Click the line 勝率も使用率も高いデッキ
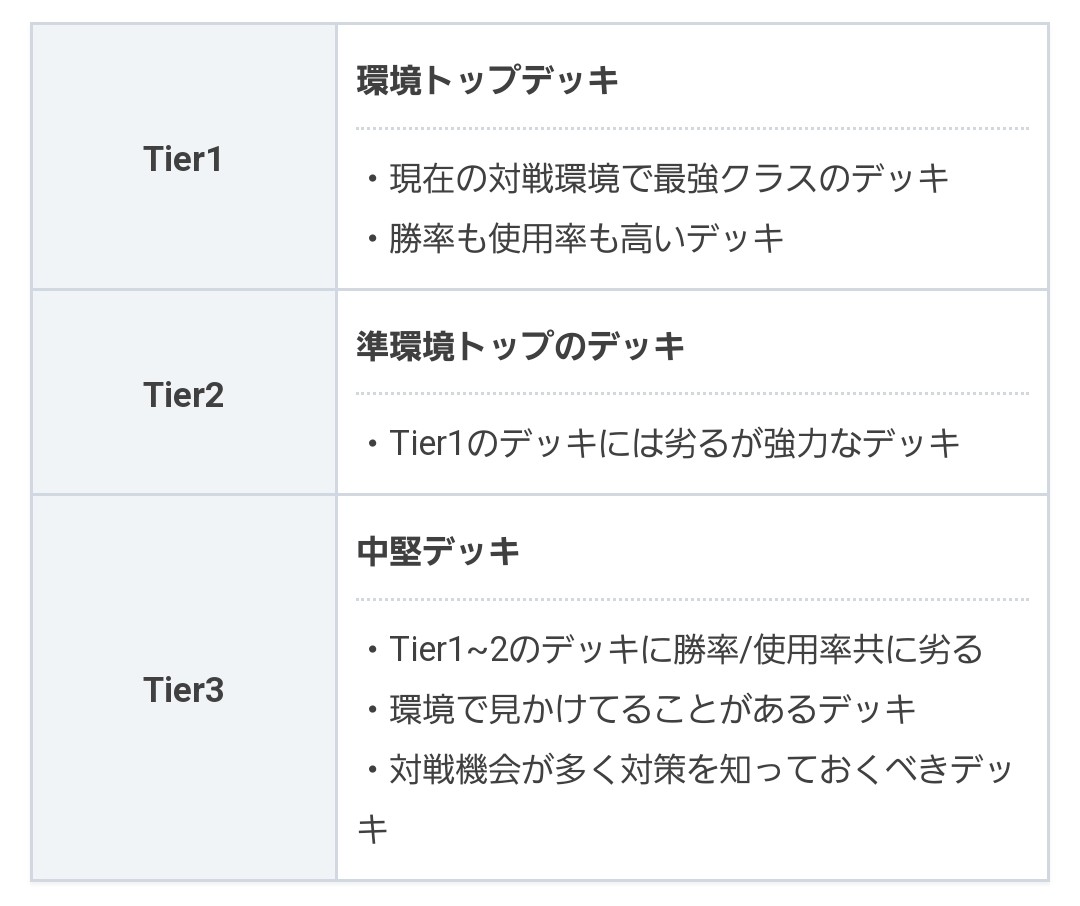 (586, 239)
